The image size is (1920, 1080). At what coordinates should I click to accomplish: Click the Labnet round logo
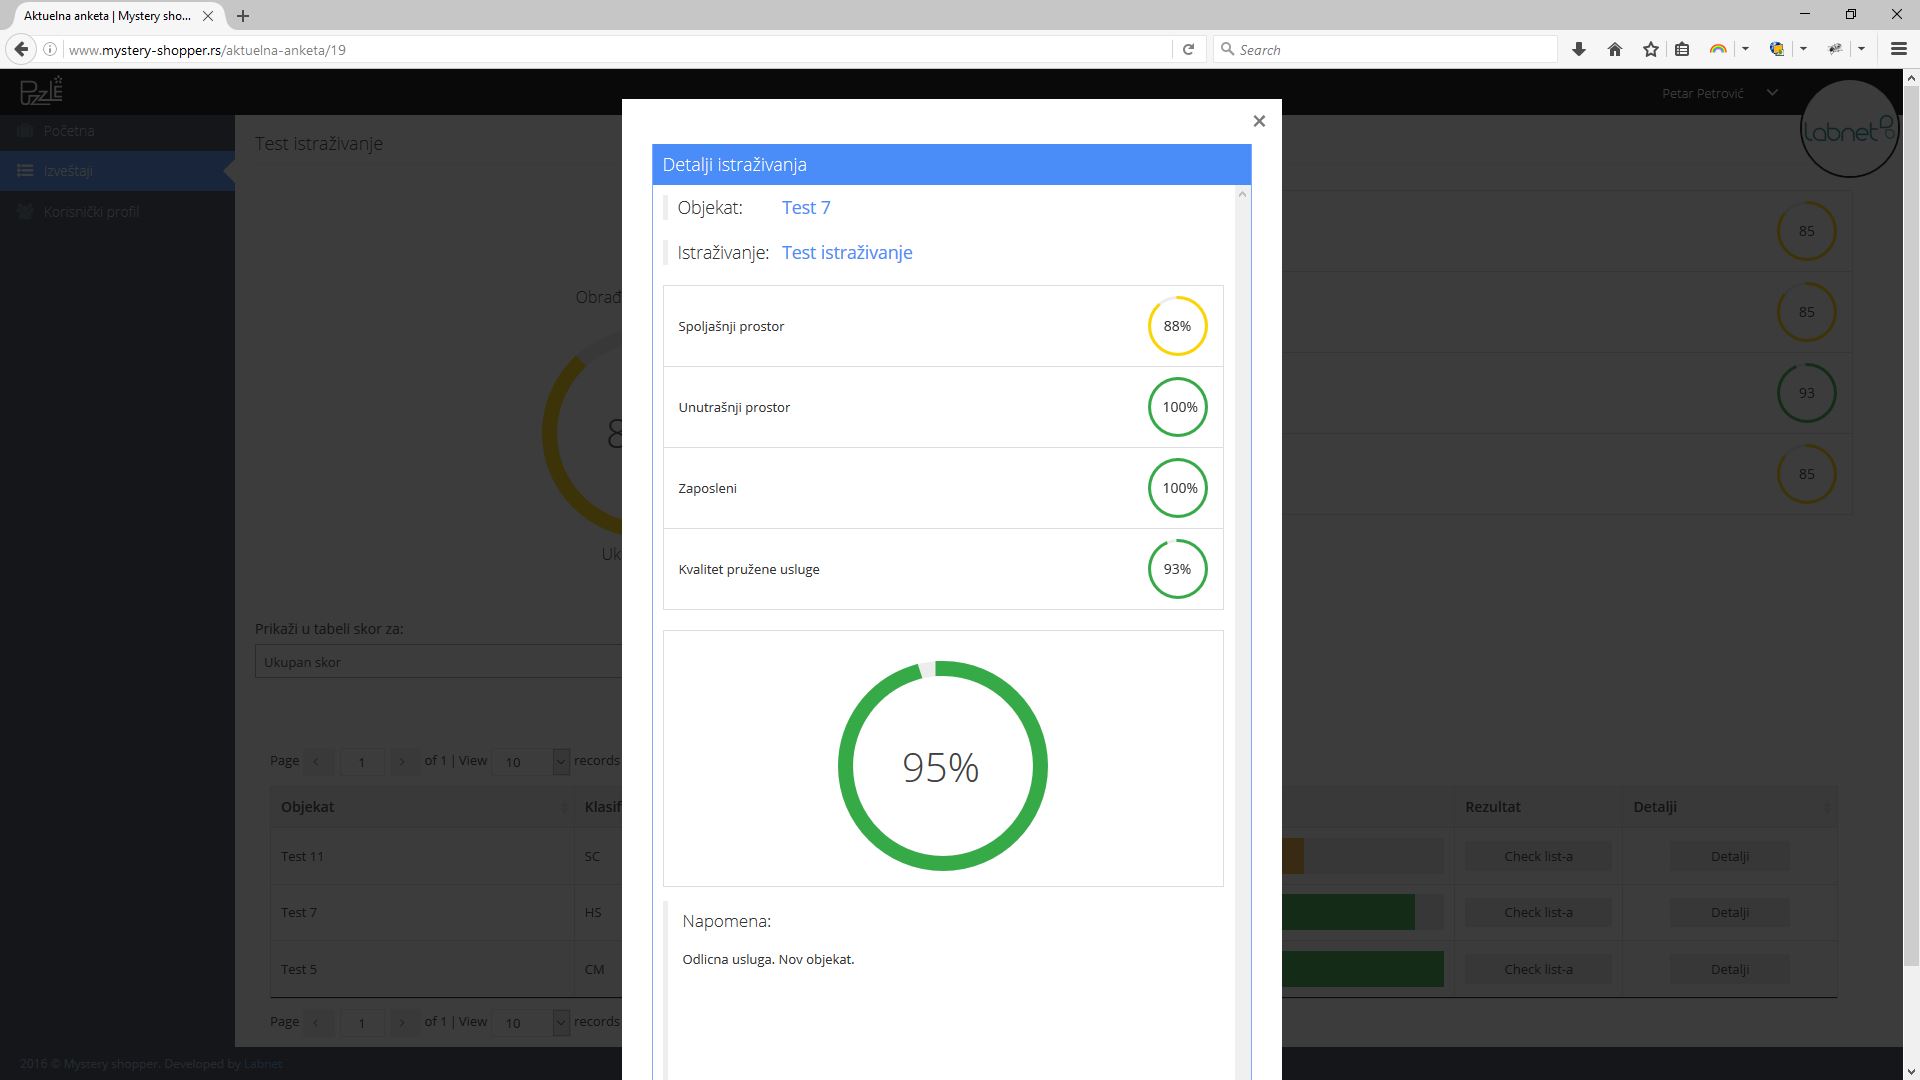pyautogui.click(x=1849, y=129)
